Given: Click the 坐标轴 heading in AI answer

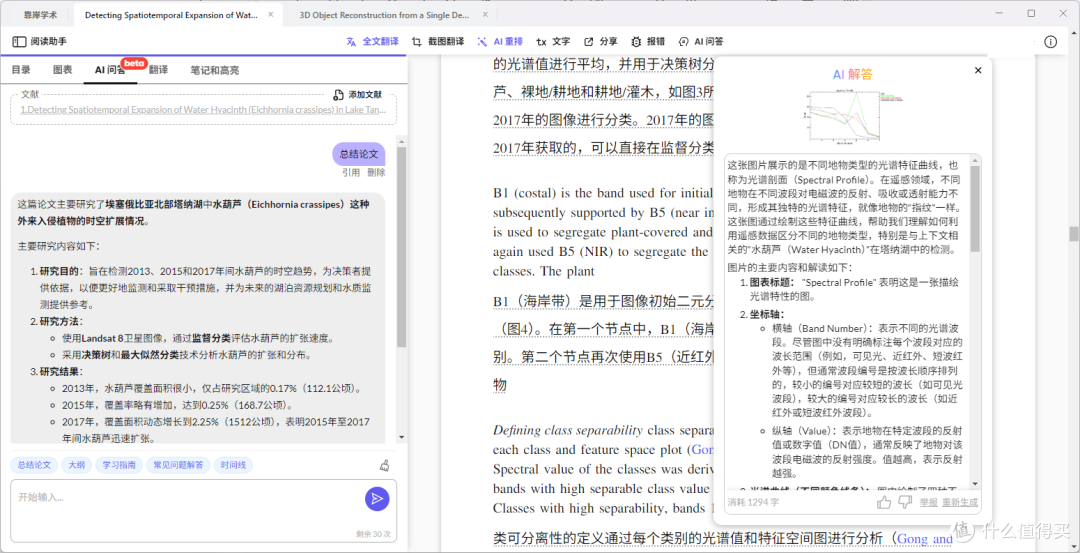Looking at the screenshot, I should click(767, 315).
